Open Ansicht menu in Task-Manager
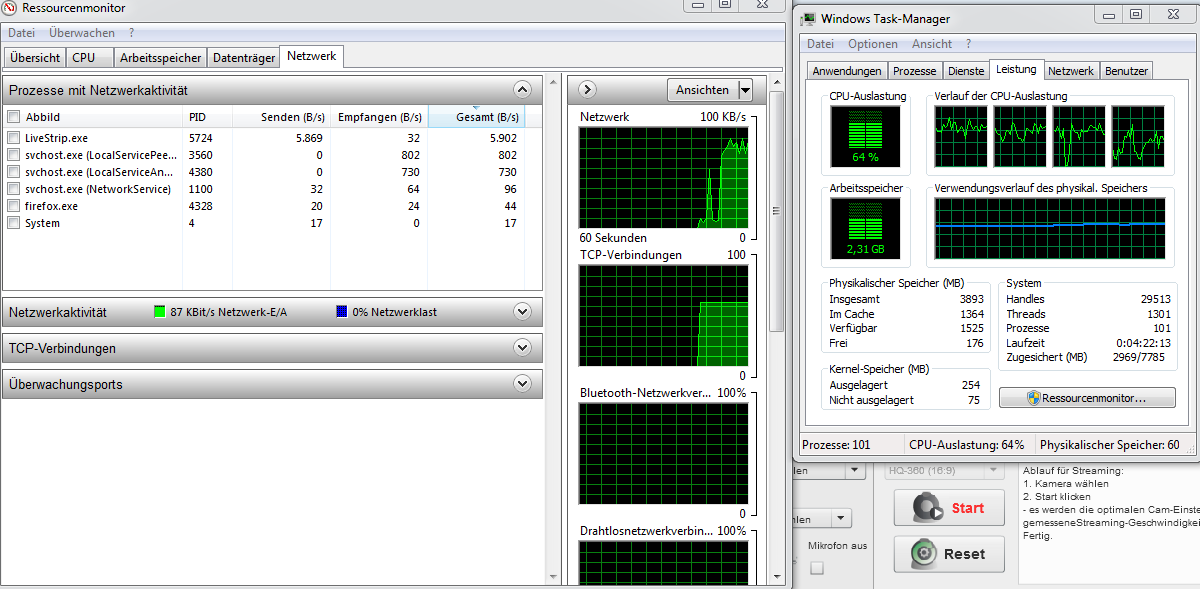 [x=932, y=44]
